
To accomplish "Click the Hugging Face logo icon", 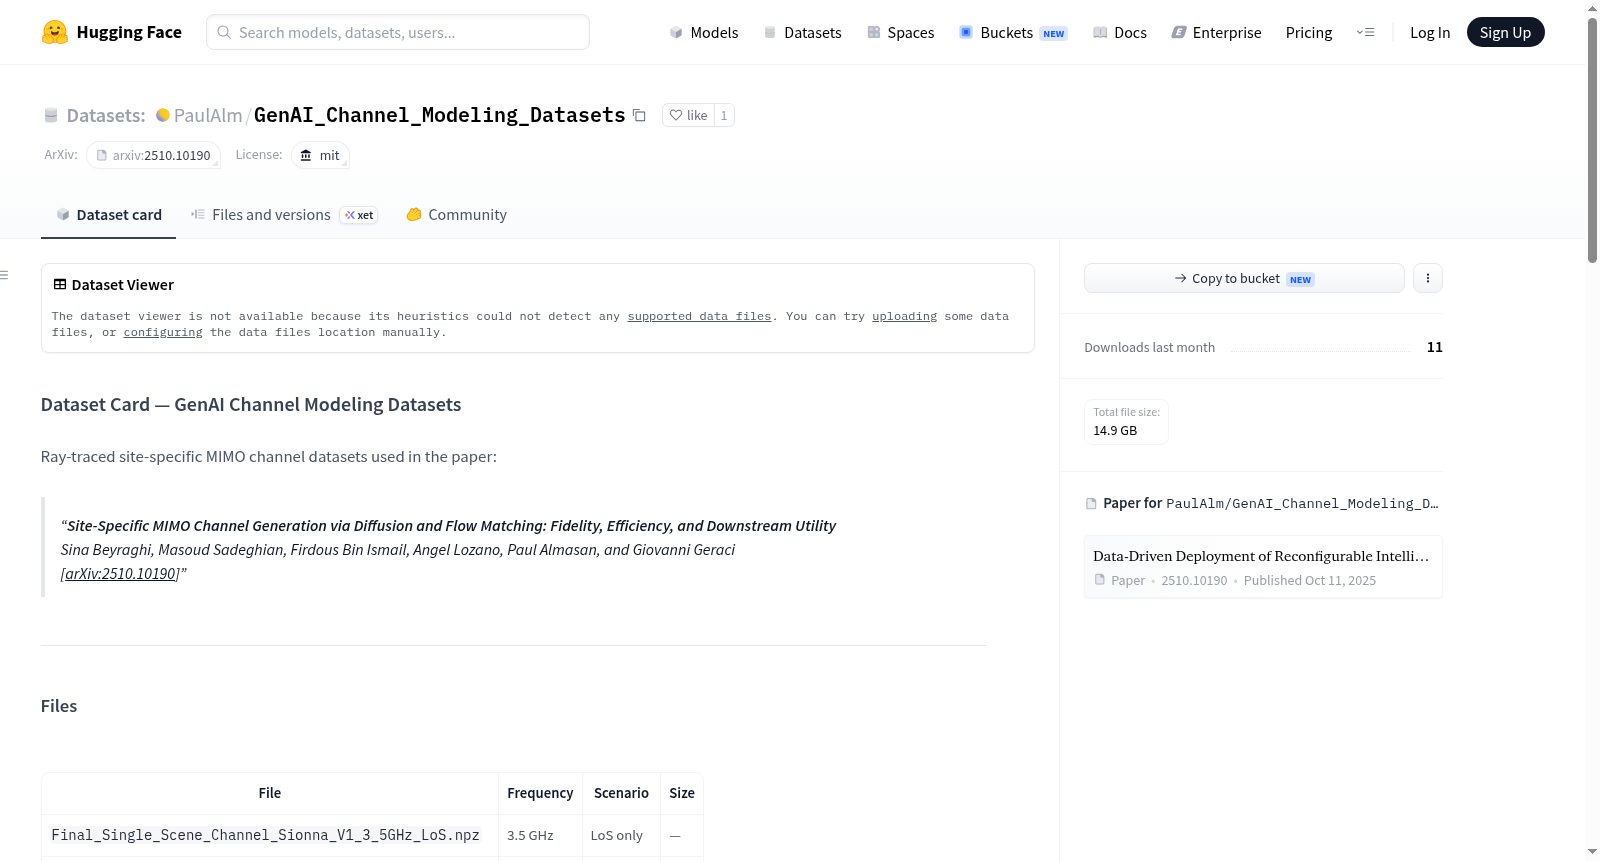I will click(x=55, y=32).
